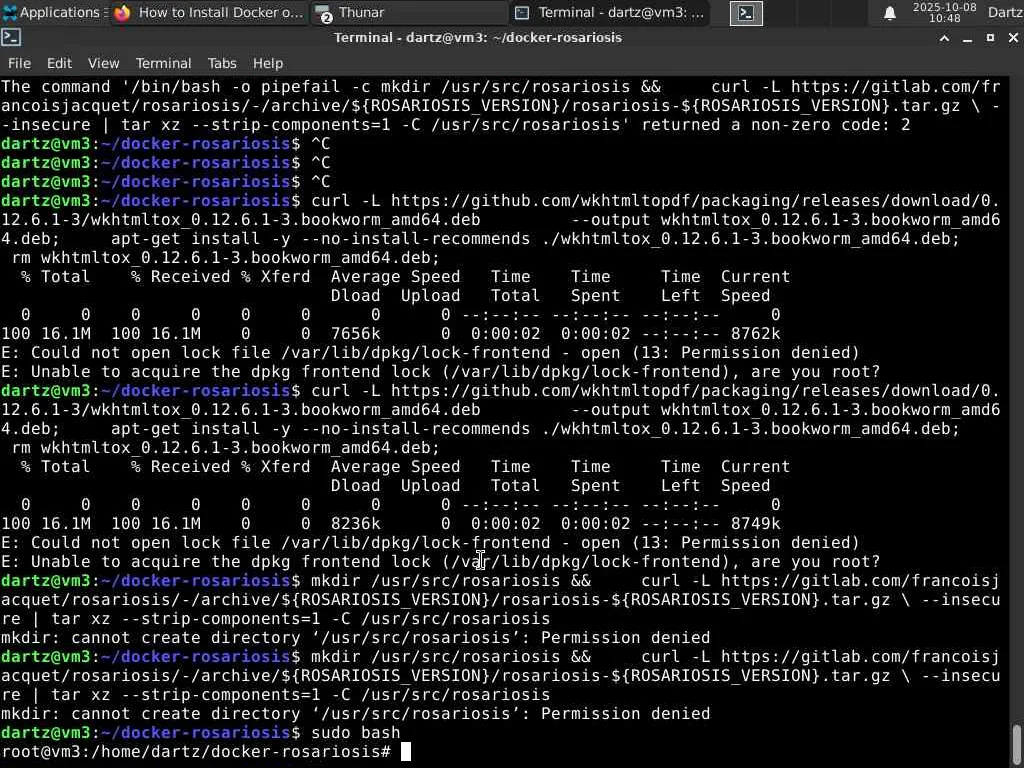Minimize the terminal window
The width and height of the screenshot is (1024, 768).
(967, 39)
